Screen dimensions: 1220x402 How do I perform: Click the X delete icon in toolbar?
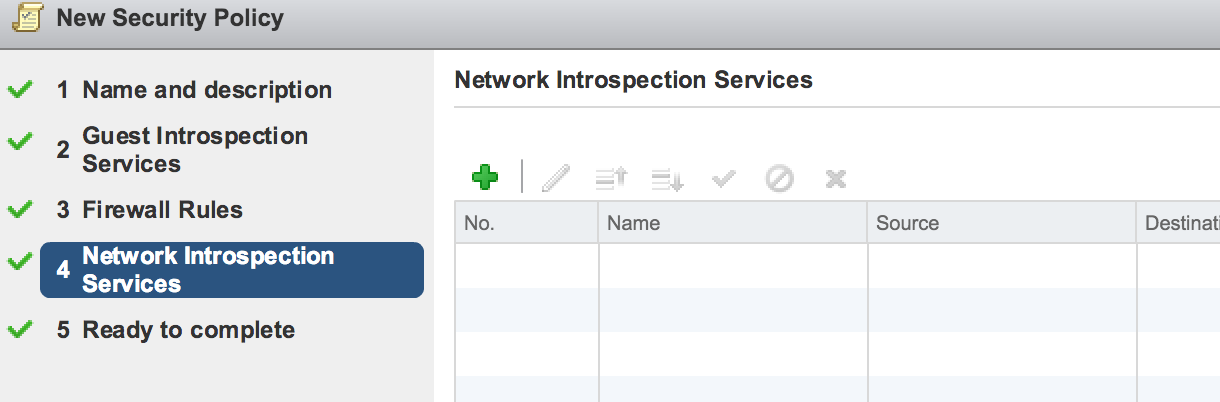[x=836, y=179]
